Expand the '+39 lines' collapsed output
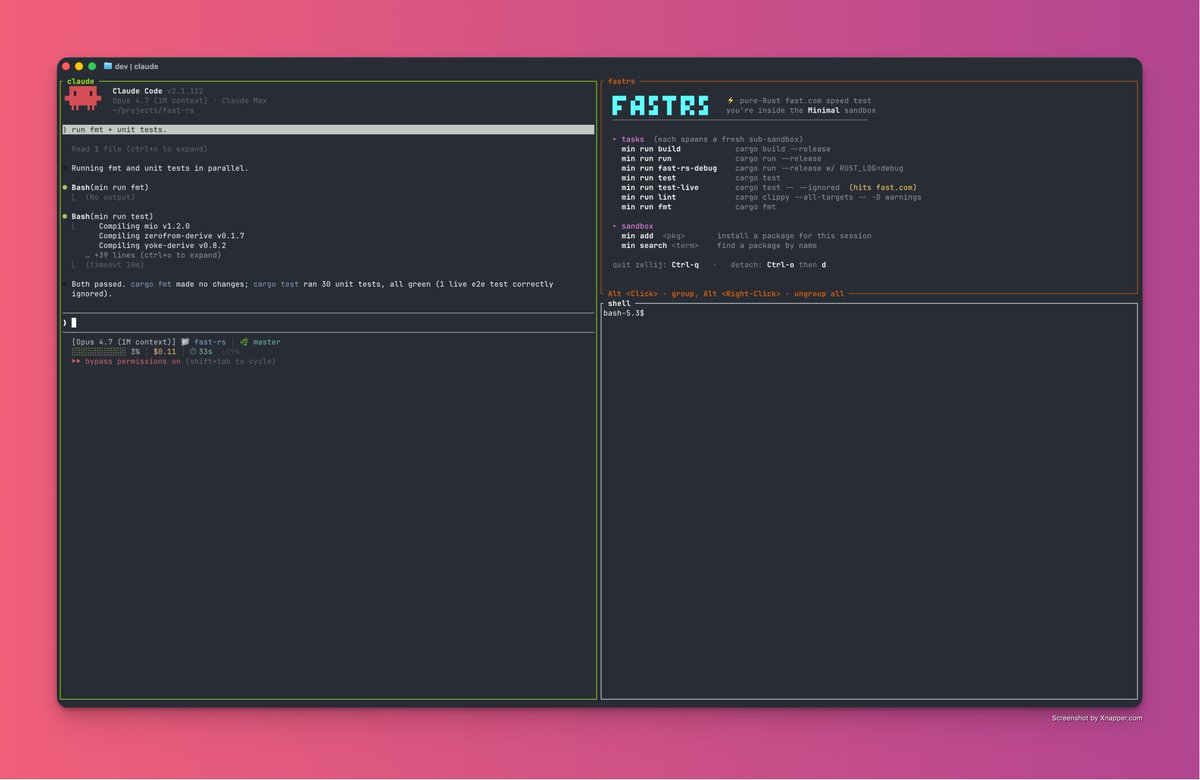This screenshot has height=780, width=1200. pyautogui.click(x=153, y=255)
